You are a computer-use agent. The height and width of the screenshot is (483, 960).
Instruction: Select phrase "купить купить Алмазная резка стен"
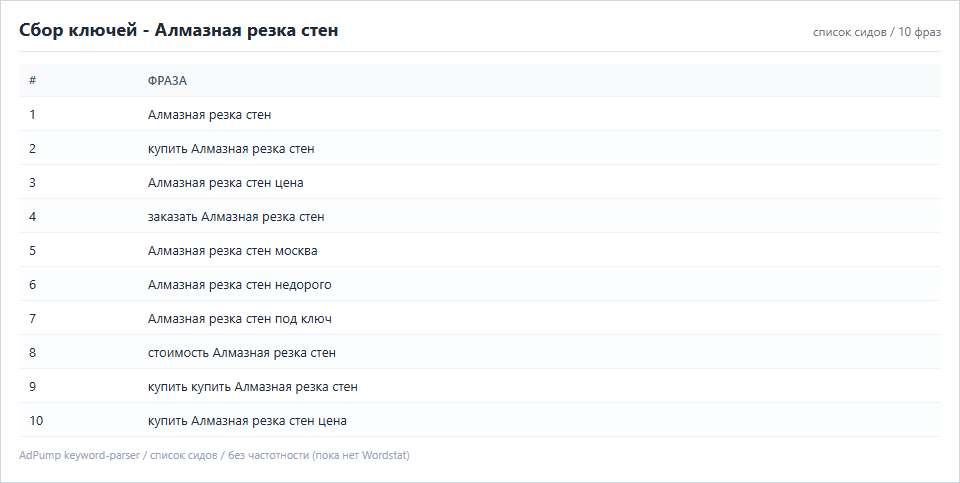(252, 387)
